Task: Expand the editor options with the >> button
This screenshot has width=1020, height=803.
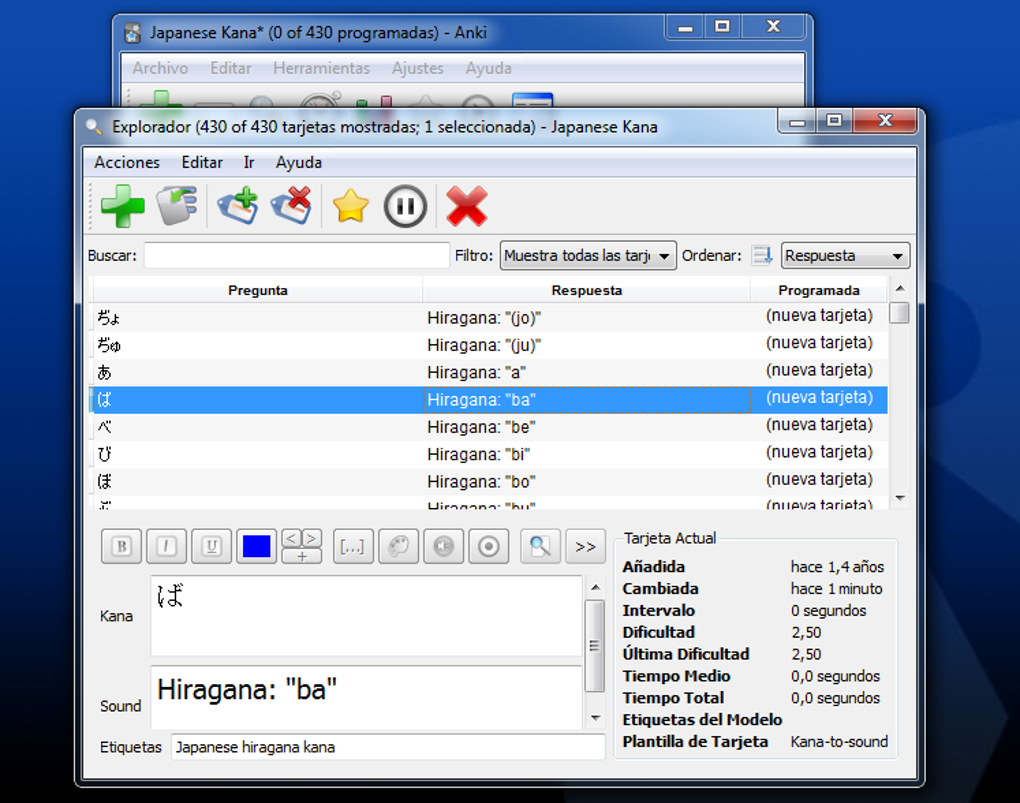Action: [585, 546]
